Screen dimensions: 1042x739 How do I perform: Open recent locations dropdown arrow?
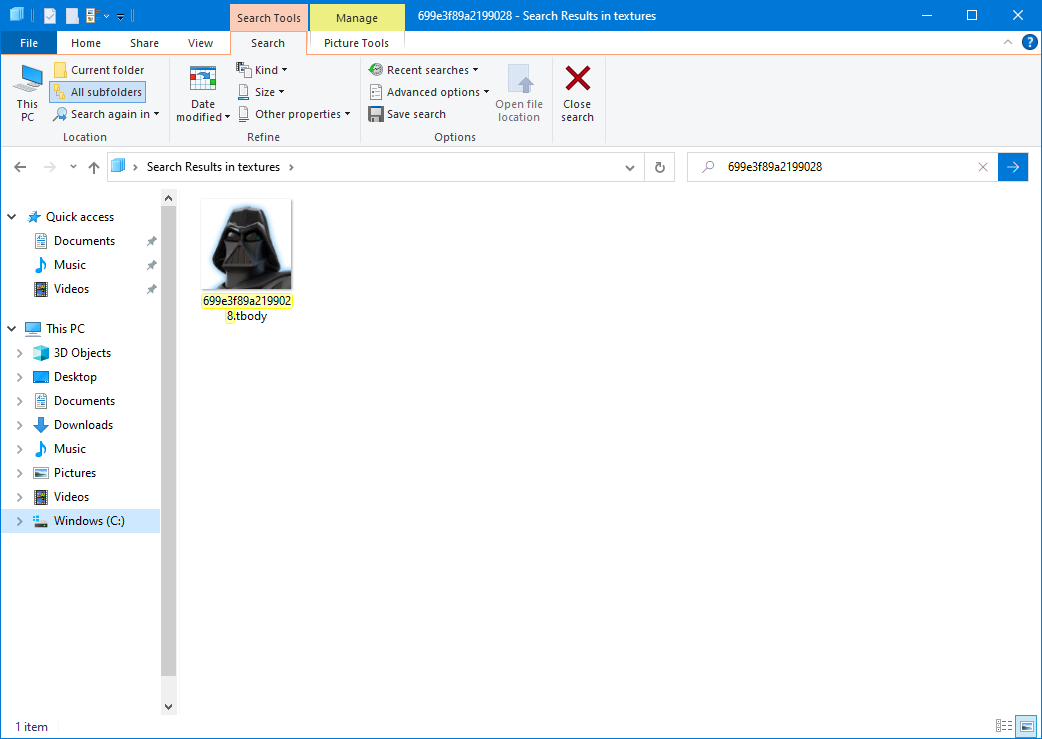click(73, 167)
